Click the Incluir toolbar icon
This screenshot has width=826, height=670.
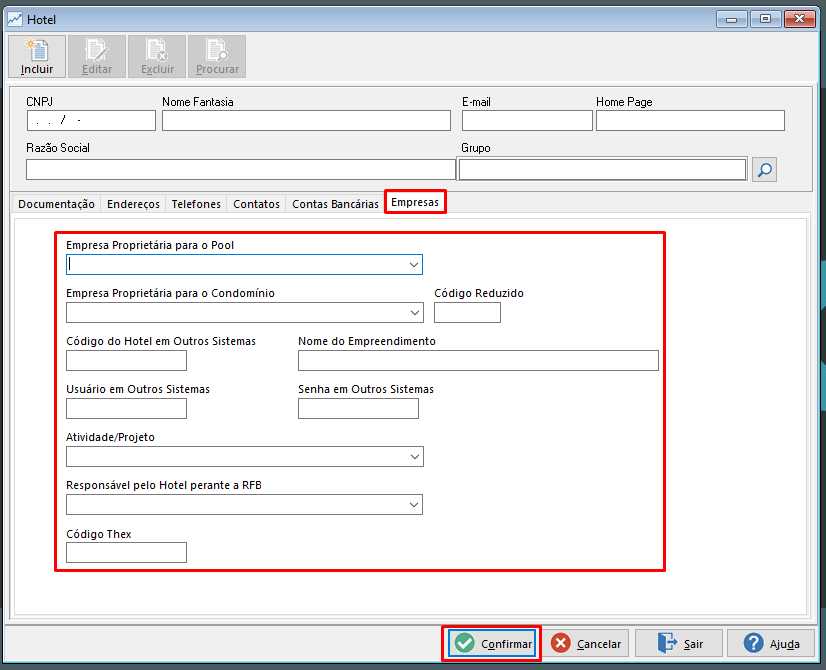(37, 56)
